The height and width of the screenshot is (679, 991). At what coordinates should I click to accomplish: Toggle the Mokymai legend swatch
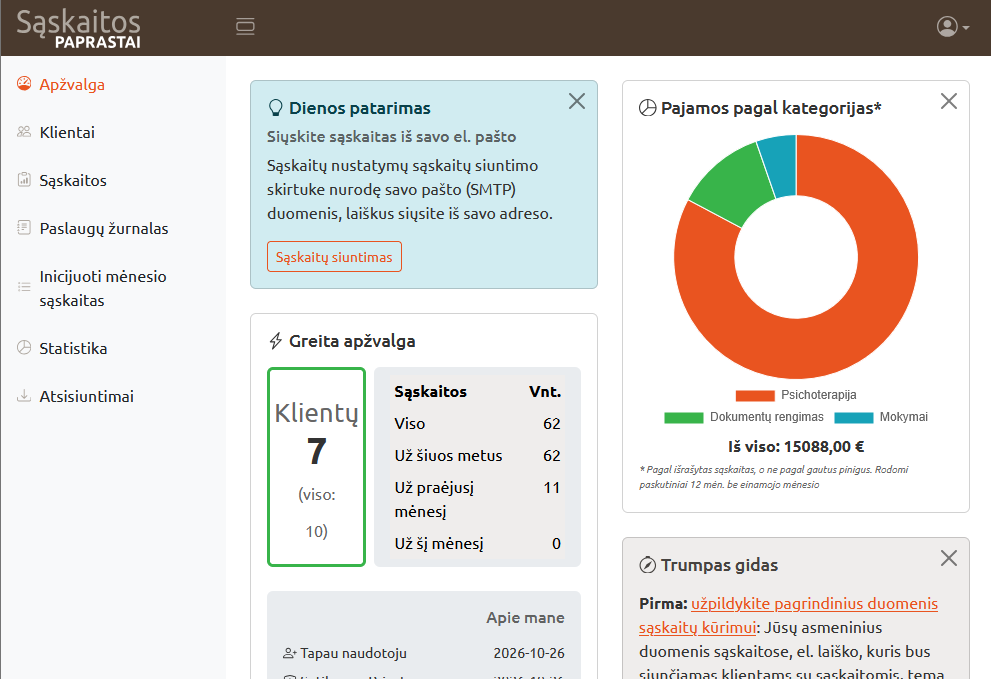coord(854,417)
